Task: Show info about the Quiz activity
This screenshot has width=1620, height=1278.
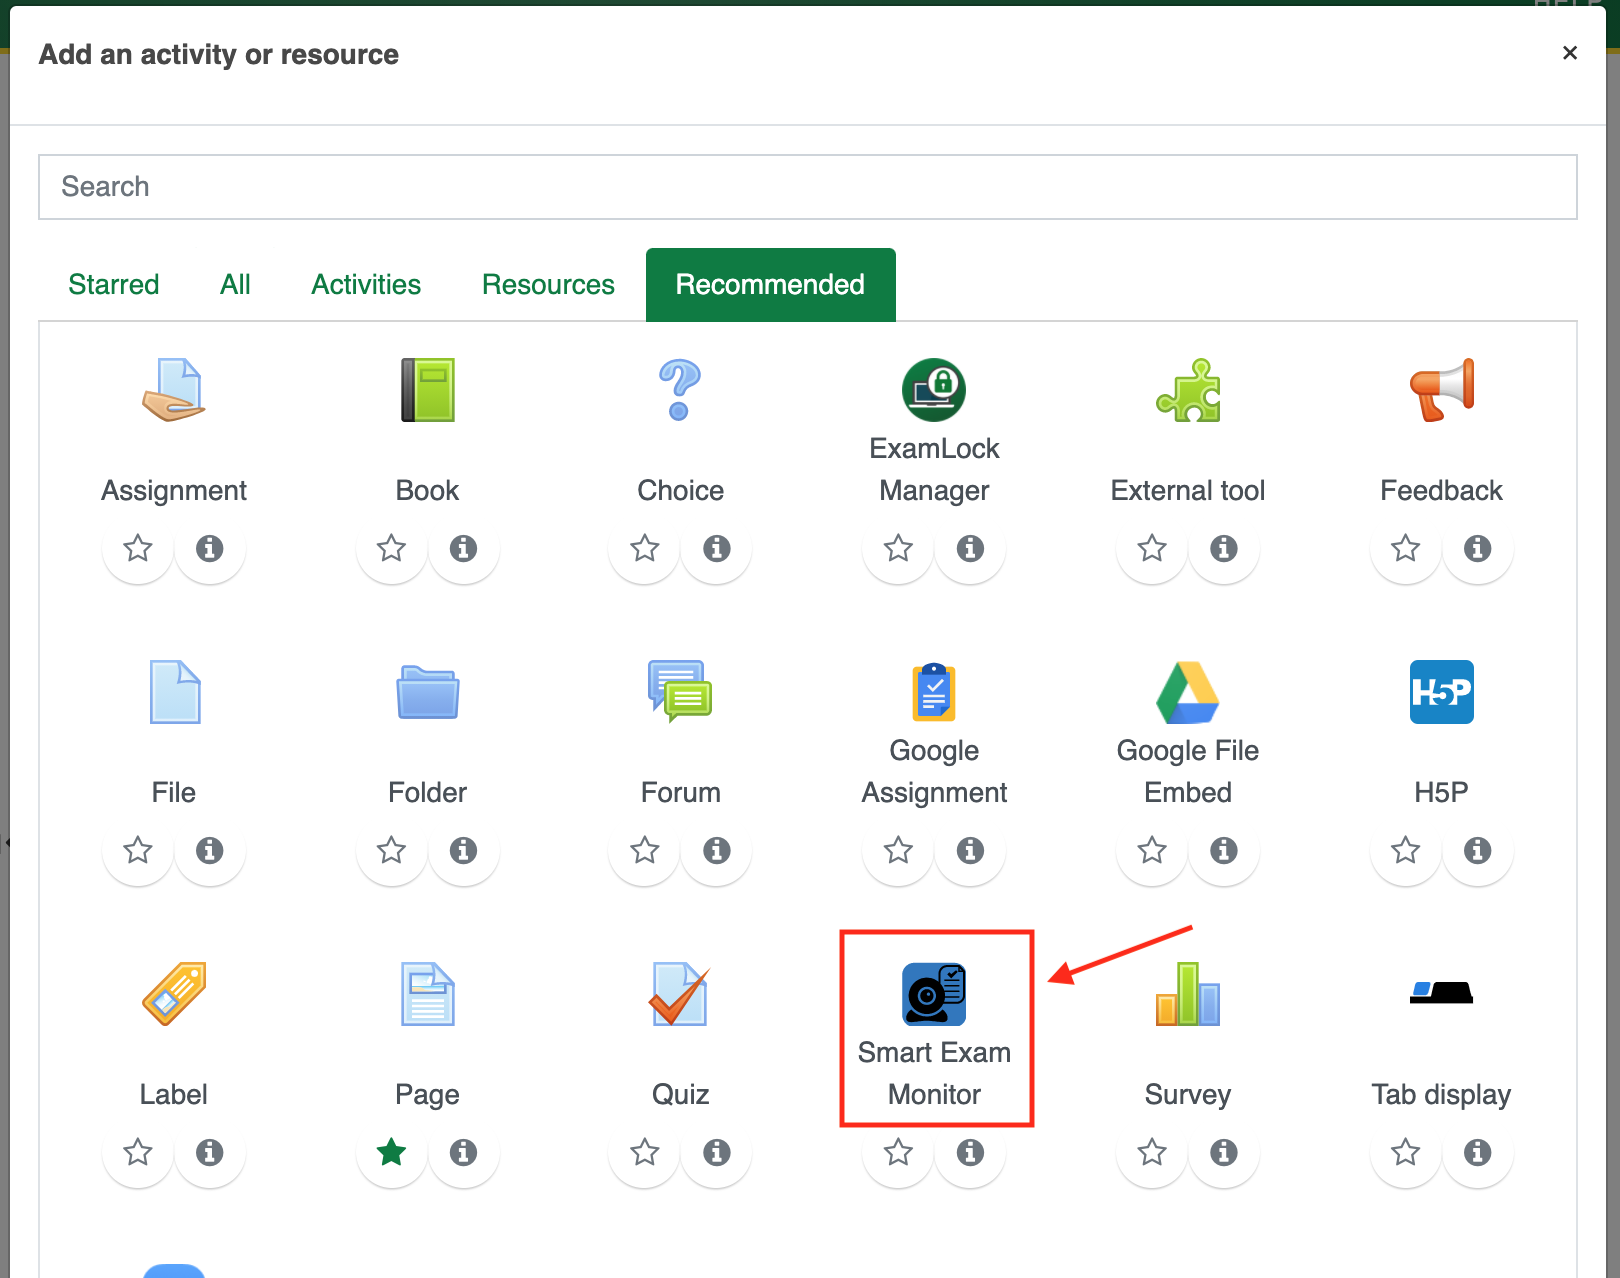Action: (716, 1152)
